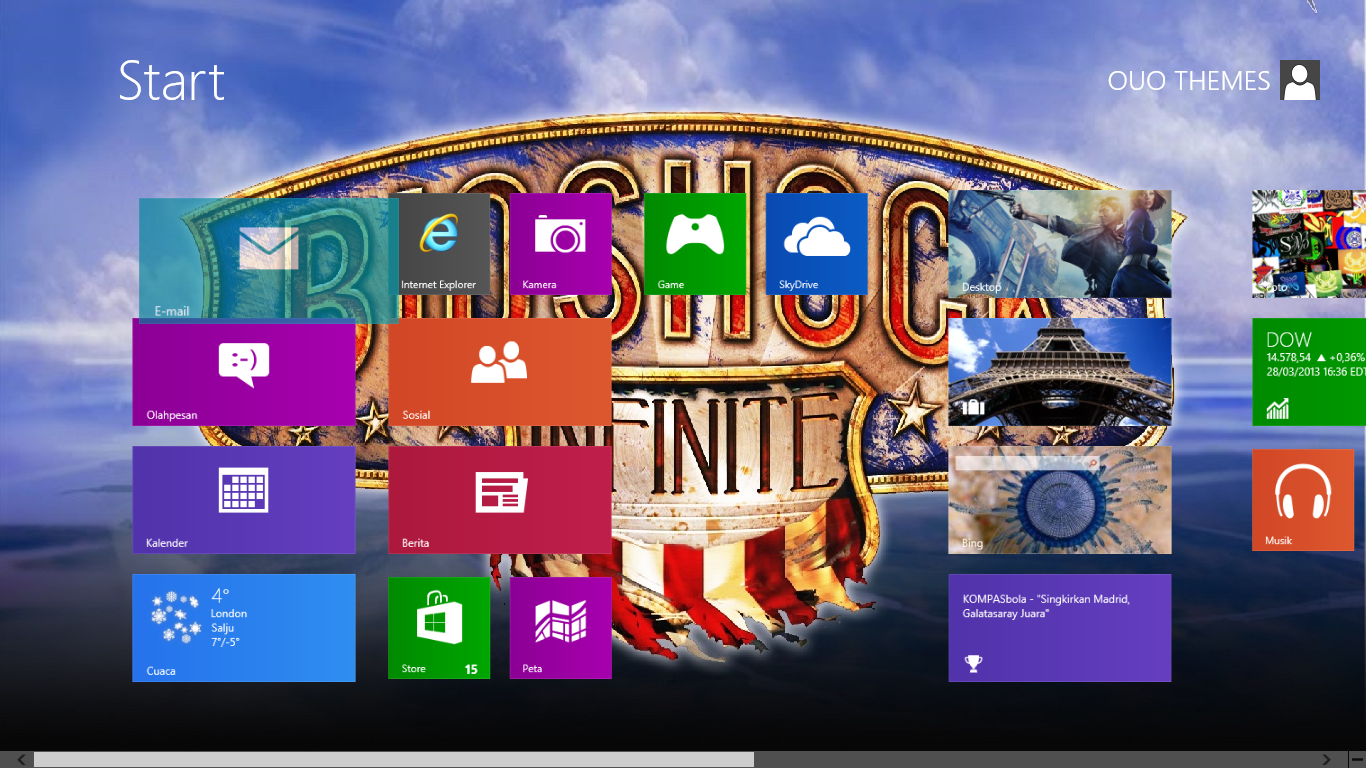This screenshot has width=1366, height=770.
Task: Open the Xbox Game tile
Action: click(x=695, y=244)
